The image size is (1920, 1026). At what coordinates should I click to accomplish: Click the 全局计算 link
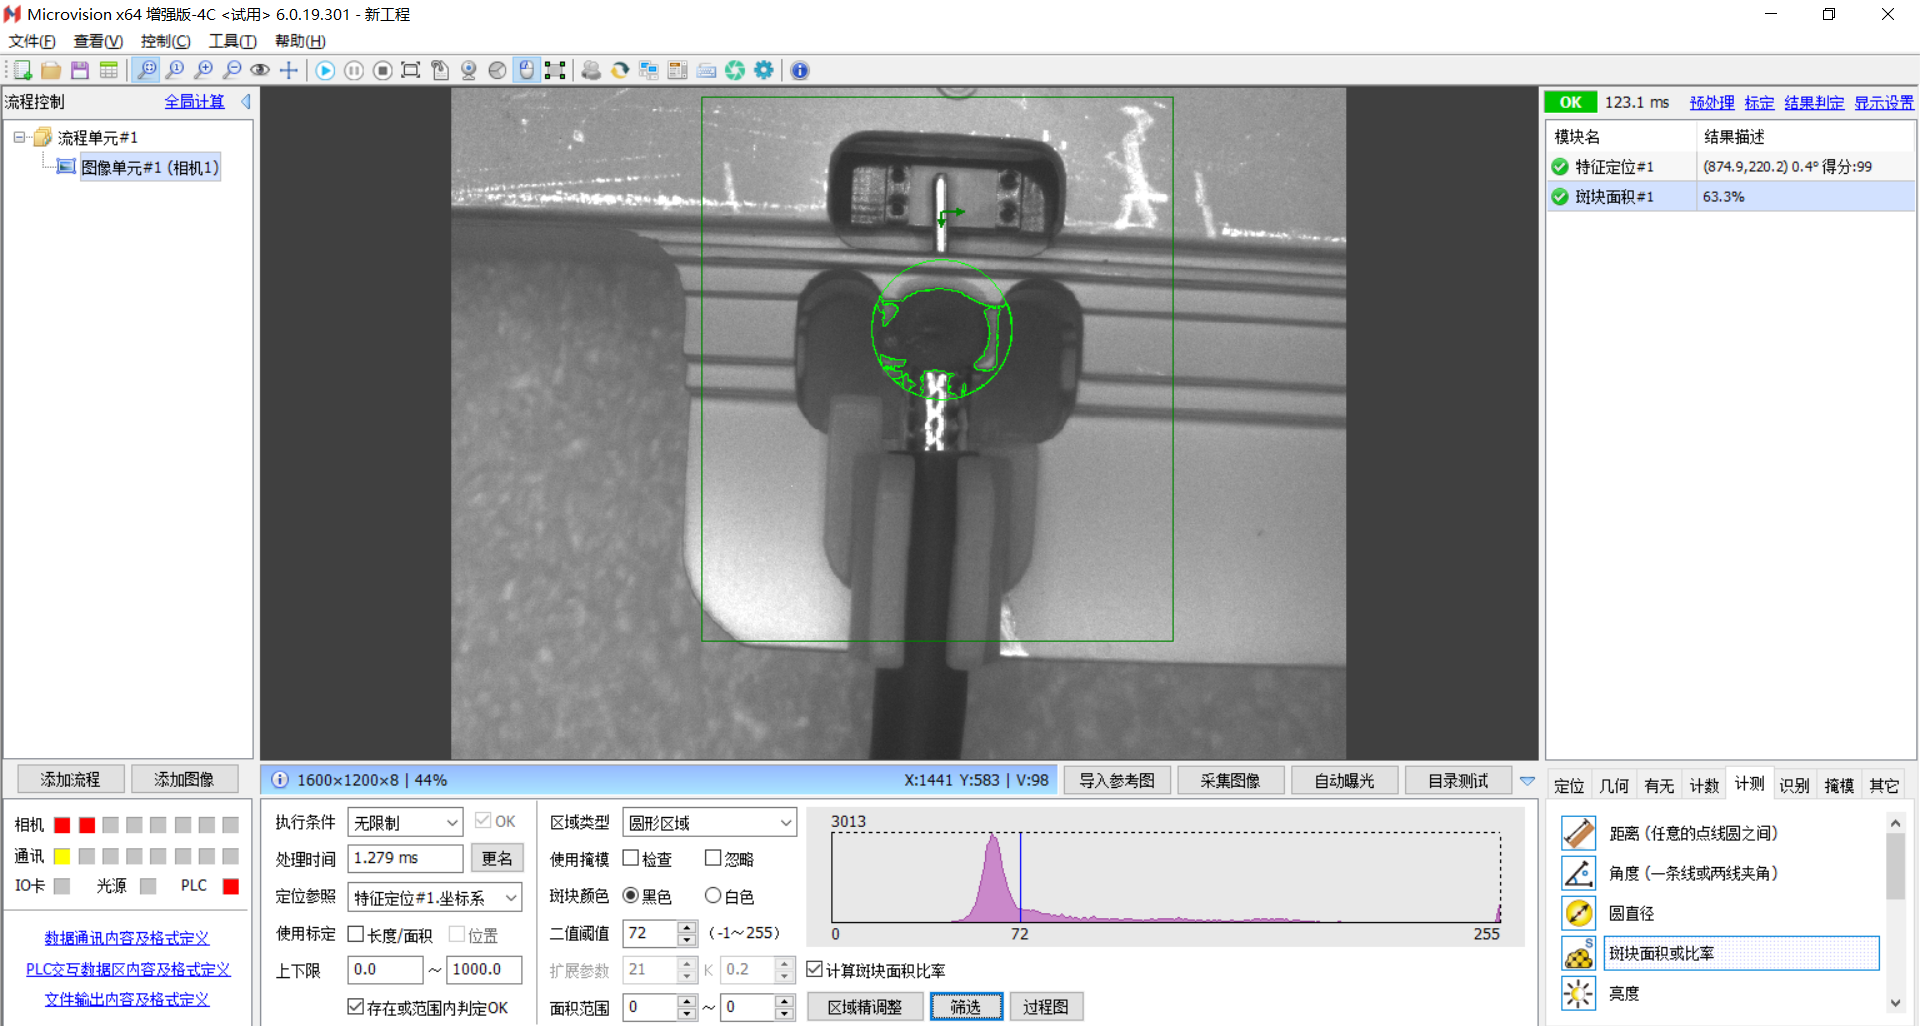click(x=194, y=101)
